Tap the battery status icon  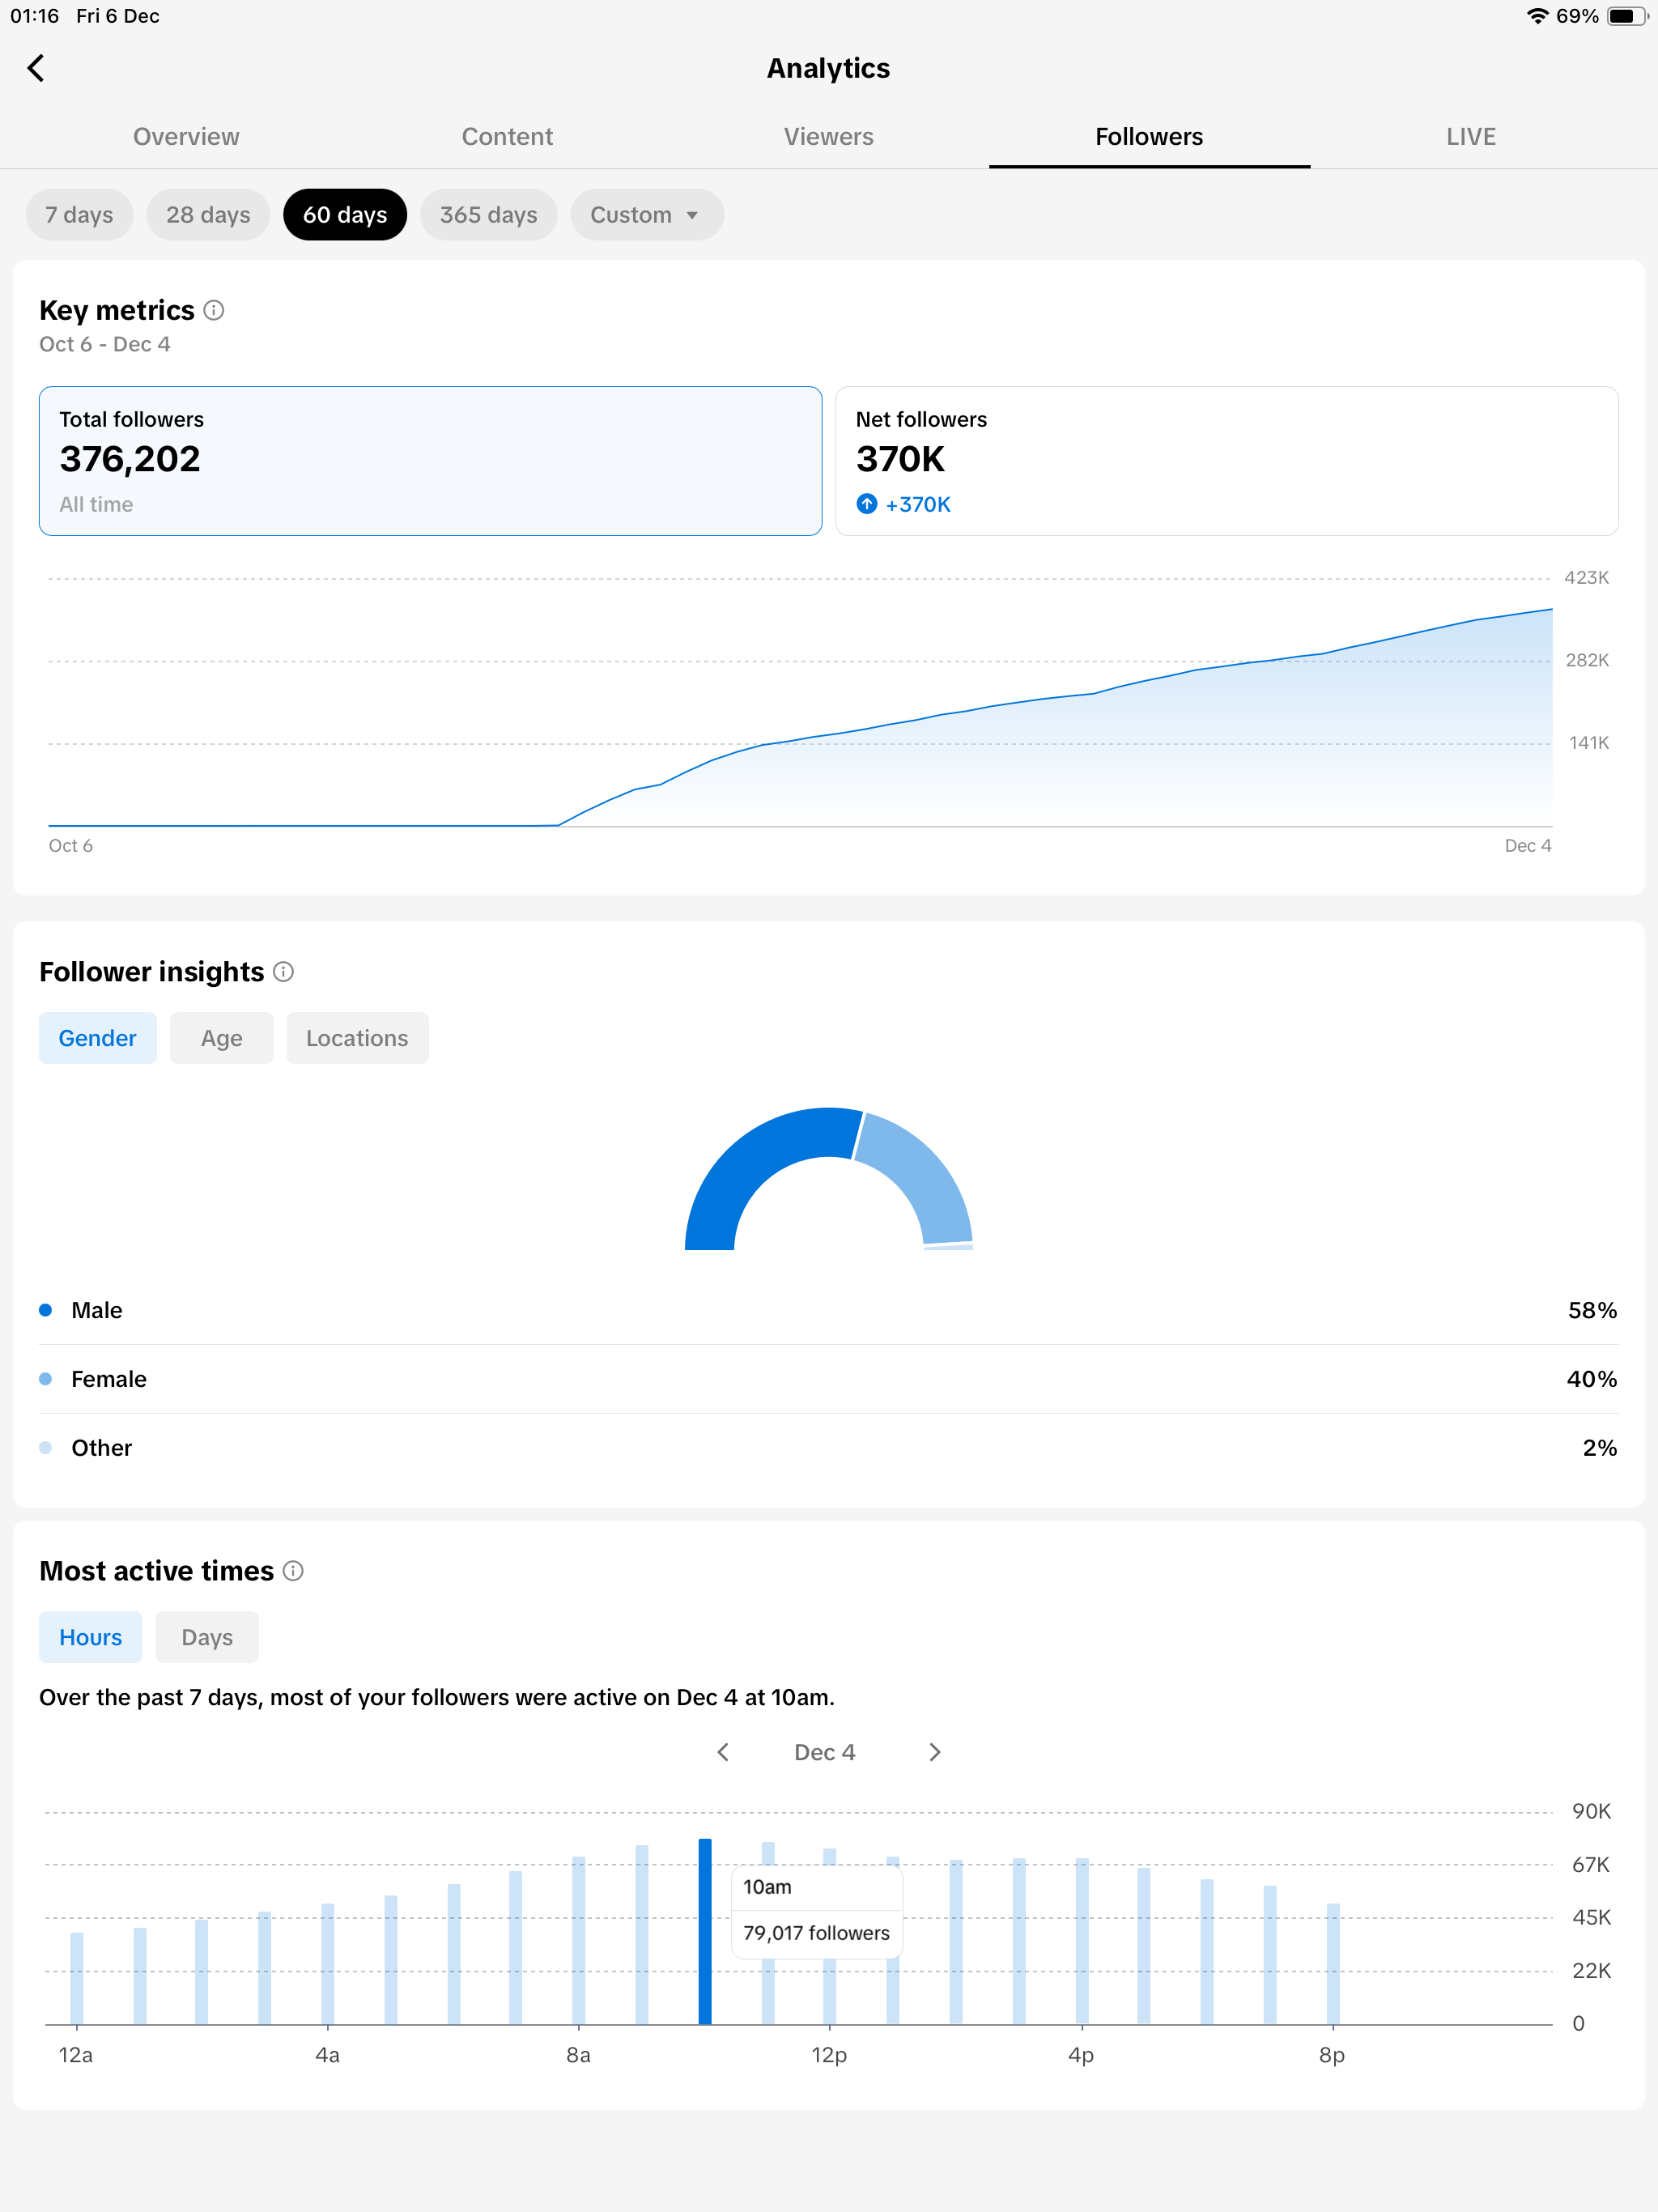click(x=1627, y=16)
